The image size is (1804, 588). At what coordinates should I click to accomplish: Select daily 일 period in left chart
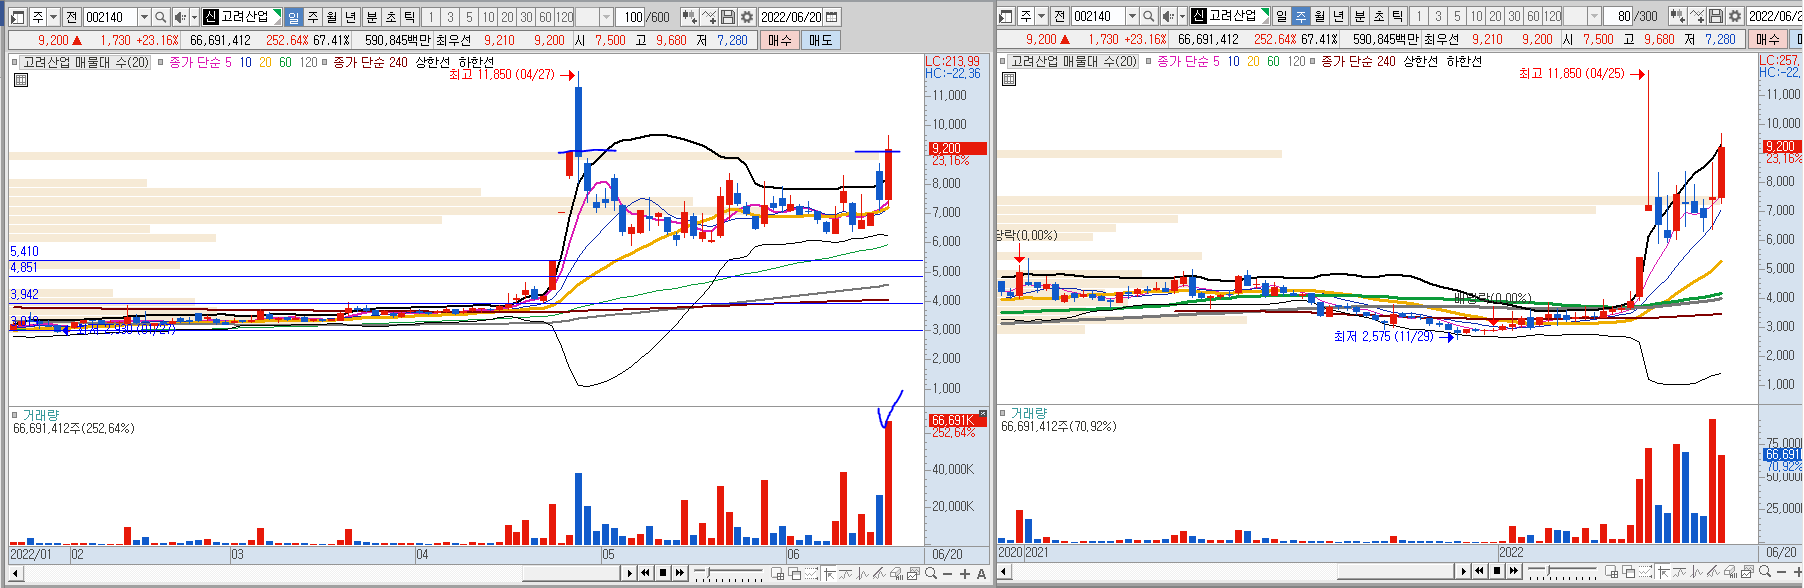[294, 17]
